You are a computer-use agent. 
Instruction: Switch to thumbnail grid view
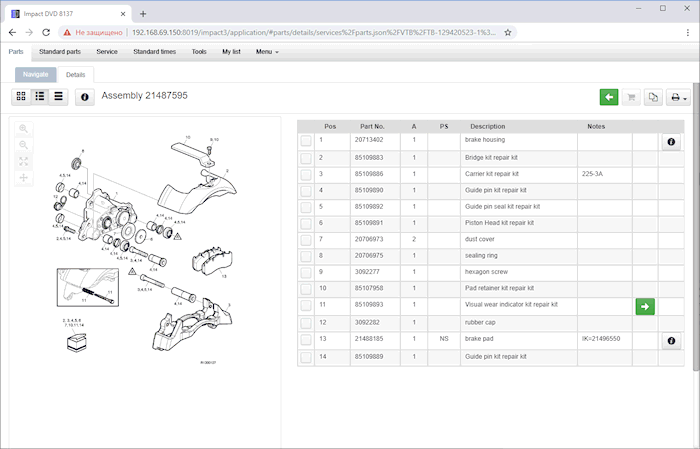click(22, 96)
